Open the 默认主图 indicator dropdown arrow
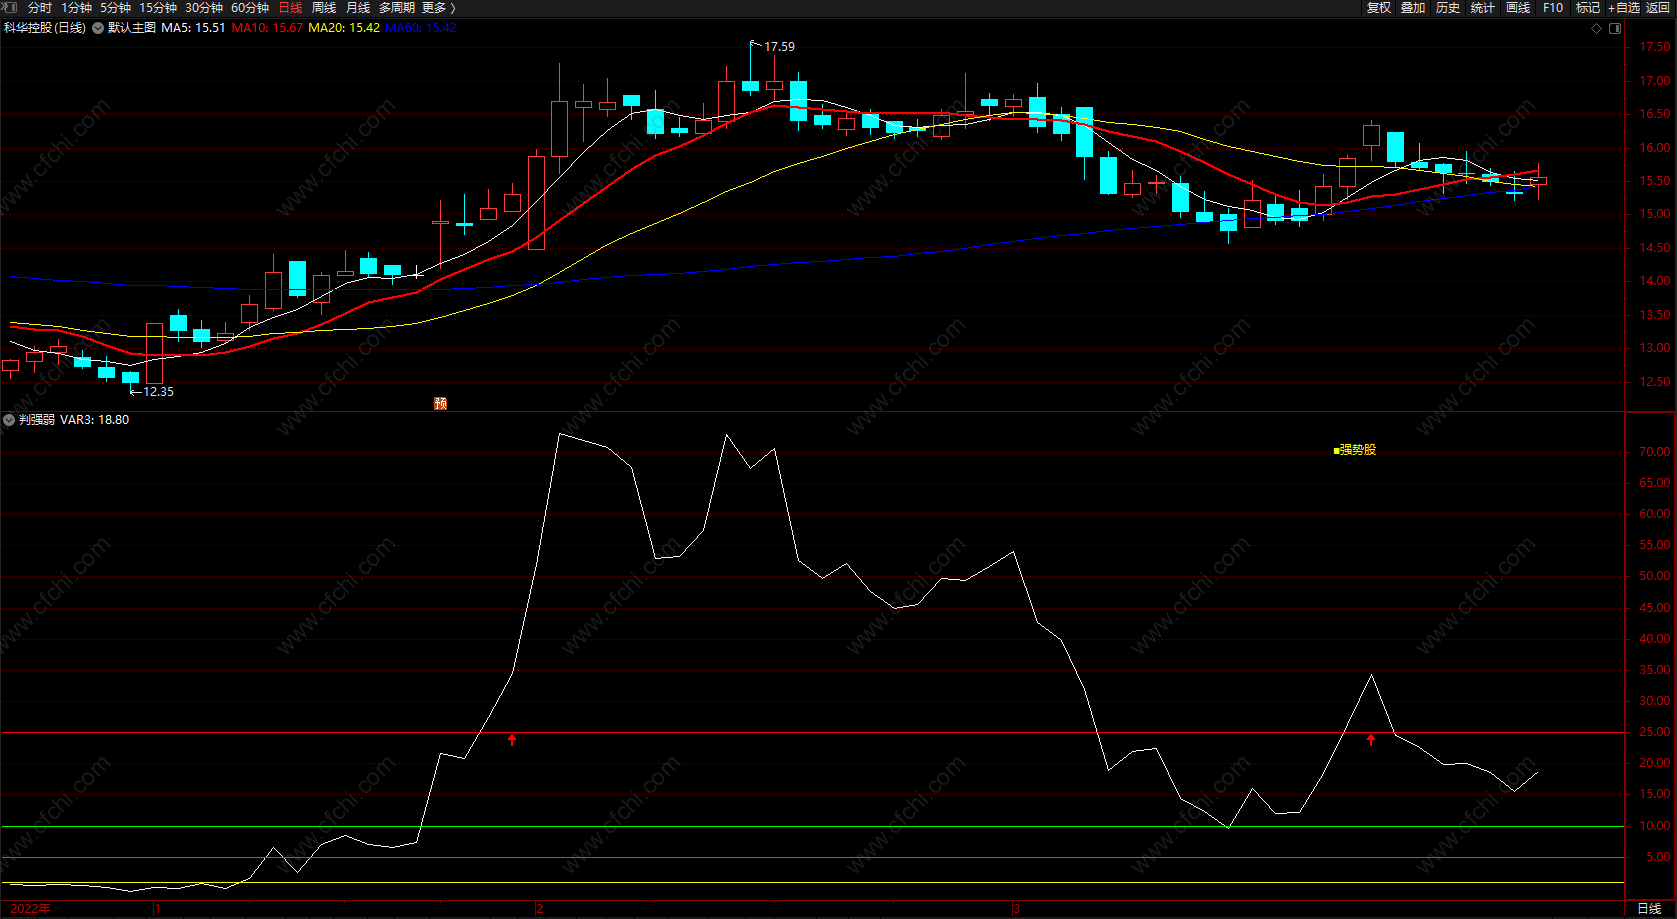 pos(98,28)
